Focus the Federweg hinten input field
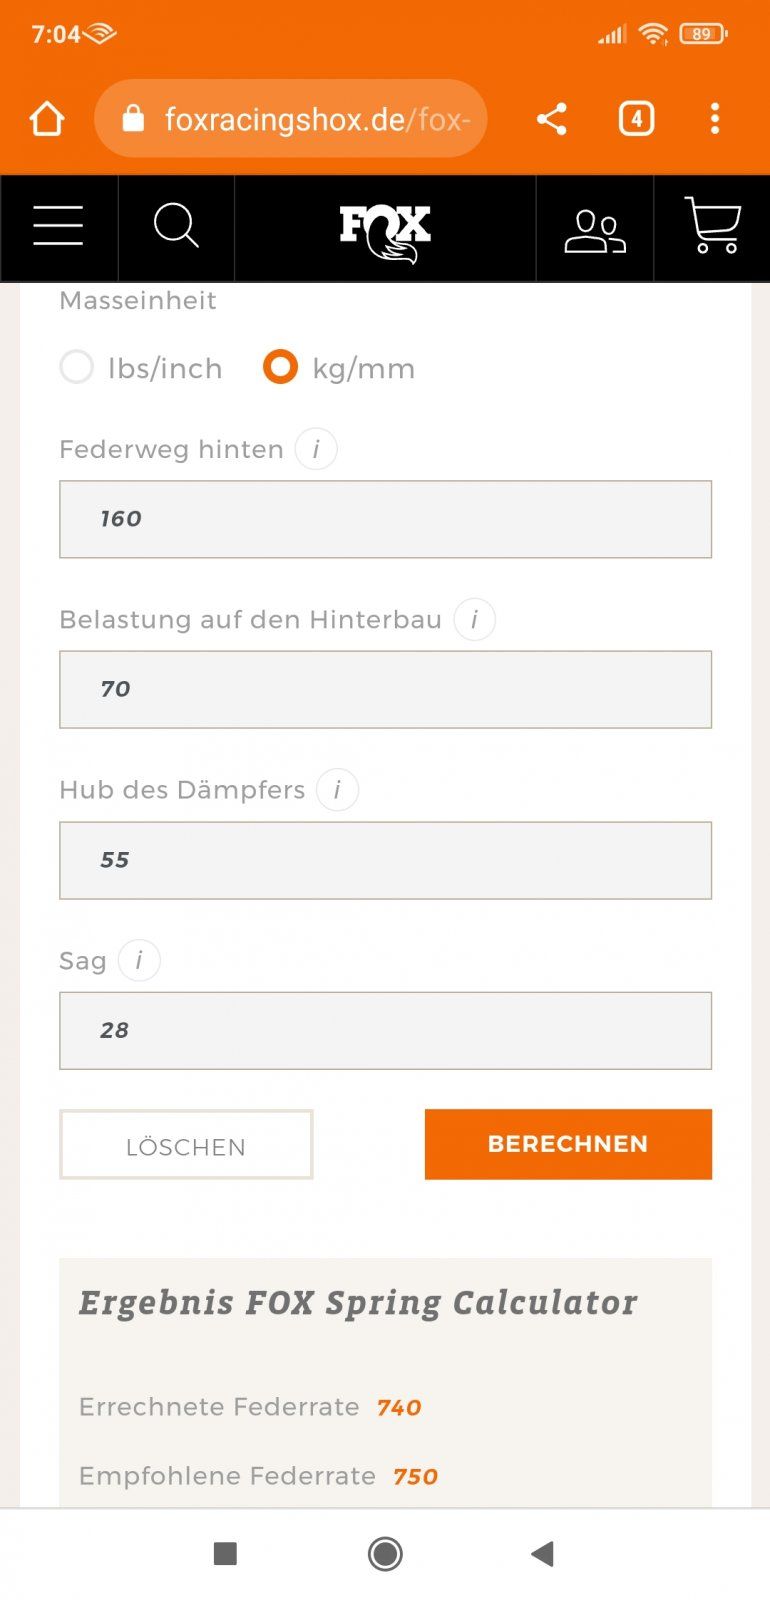The width and height of the screenshot is (770, 1600). tap(385, 519)
